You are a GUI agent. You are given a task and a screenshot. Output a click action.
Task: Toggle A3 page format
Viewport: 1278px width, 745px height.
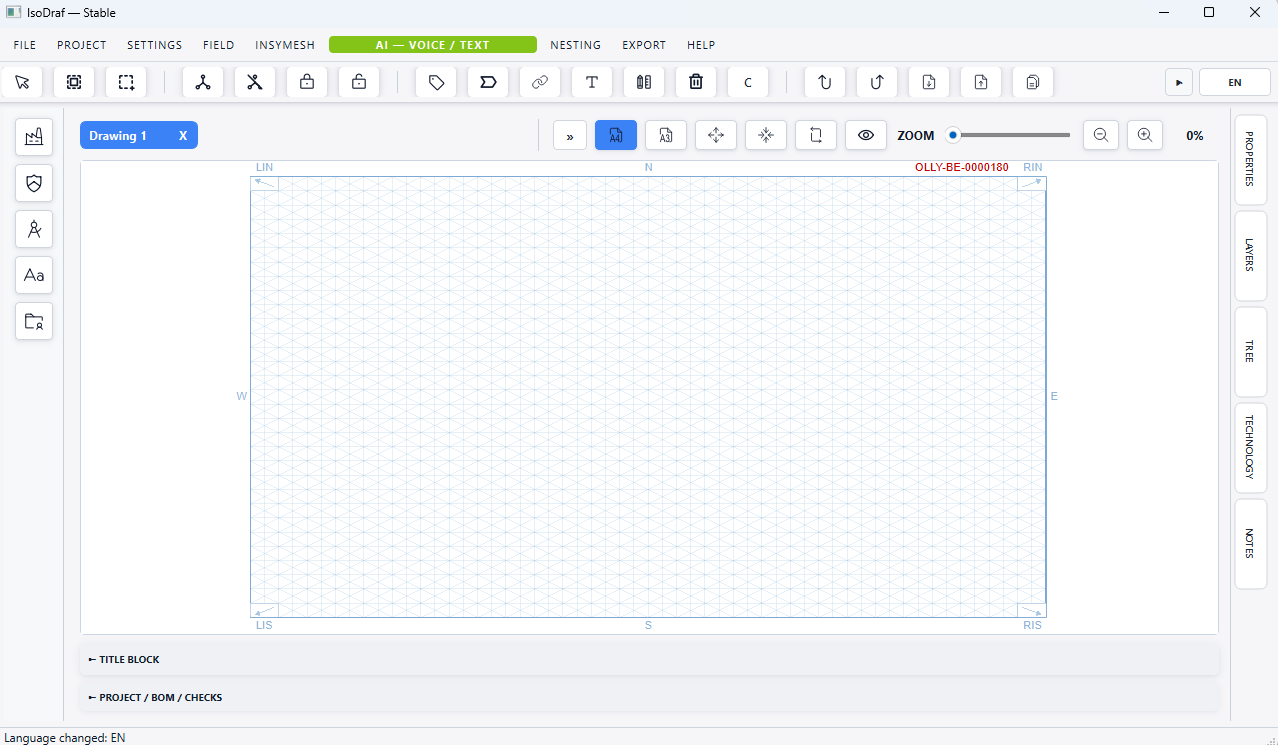666,135
